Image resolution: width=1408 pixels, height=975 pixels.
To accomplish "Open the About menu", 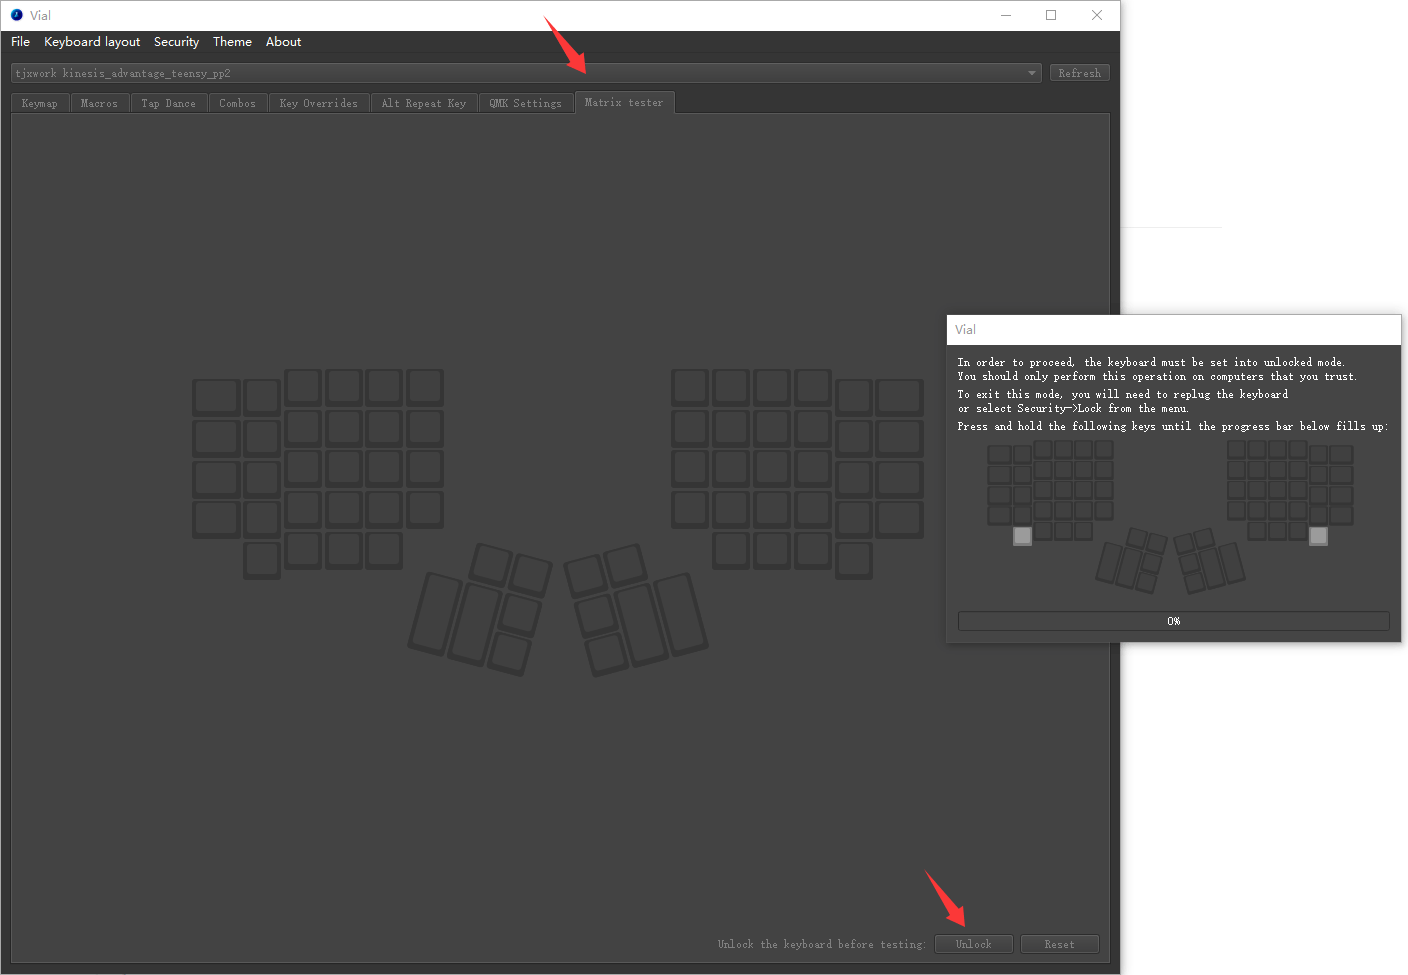I will (x=283, y=42).
